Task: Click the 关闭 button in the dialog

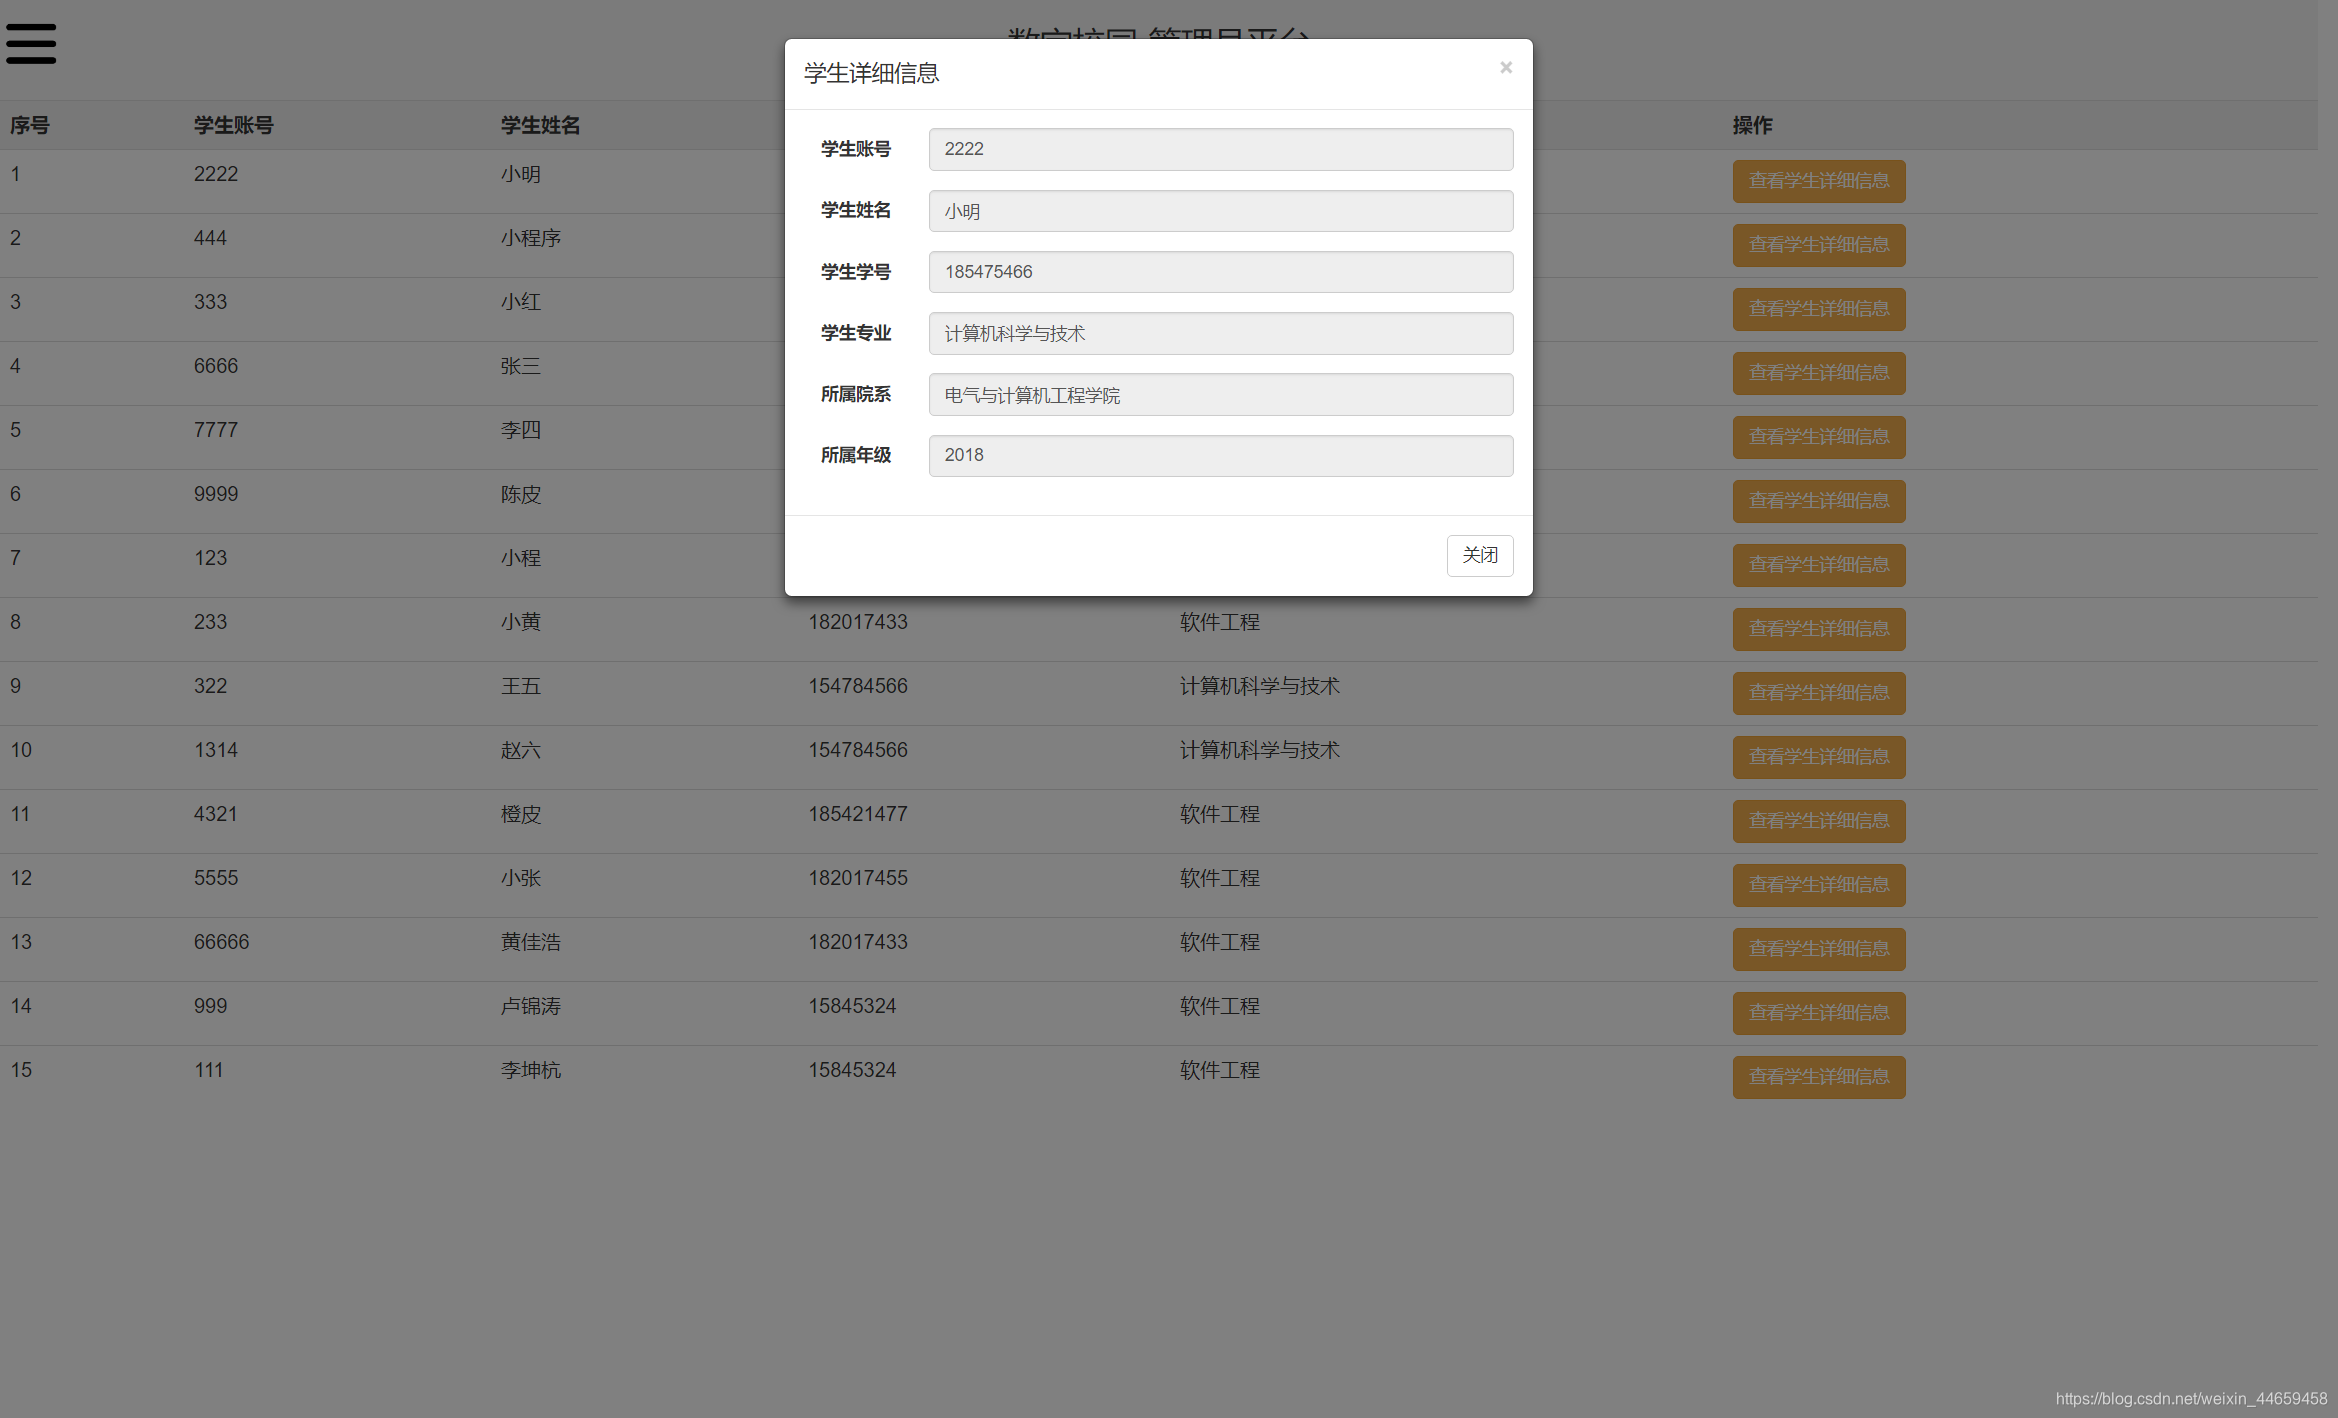Action: (1480, 555)
